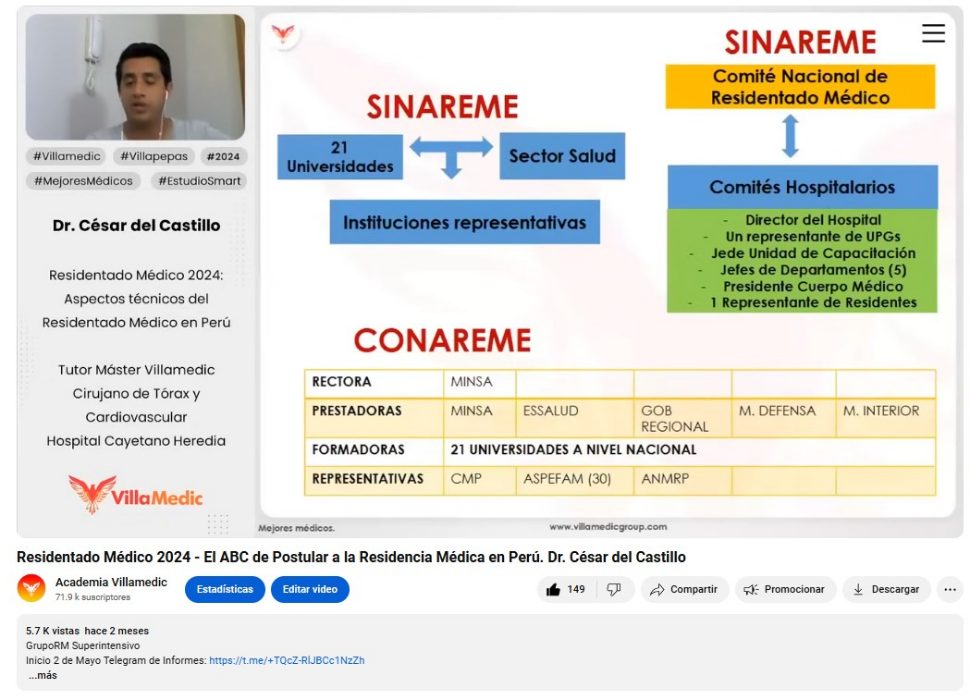Click the '71.9 k suscriptores' count
The width and height of the screenshot is (970, 700).
tap(93, 597)
